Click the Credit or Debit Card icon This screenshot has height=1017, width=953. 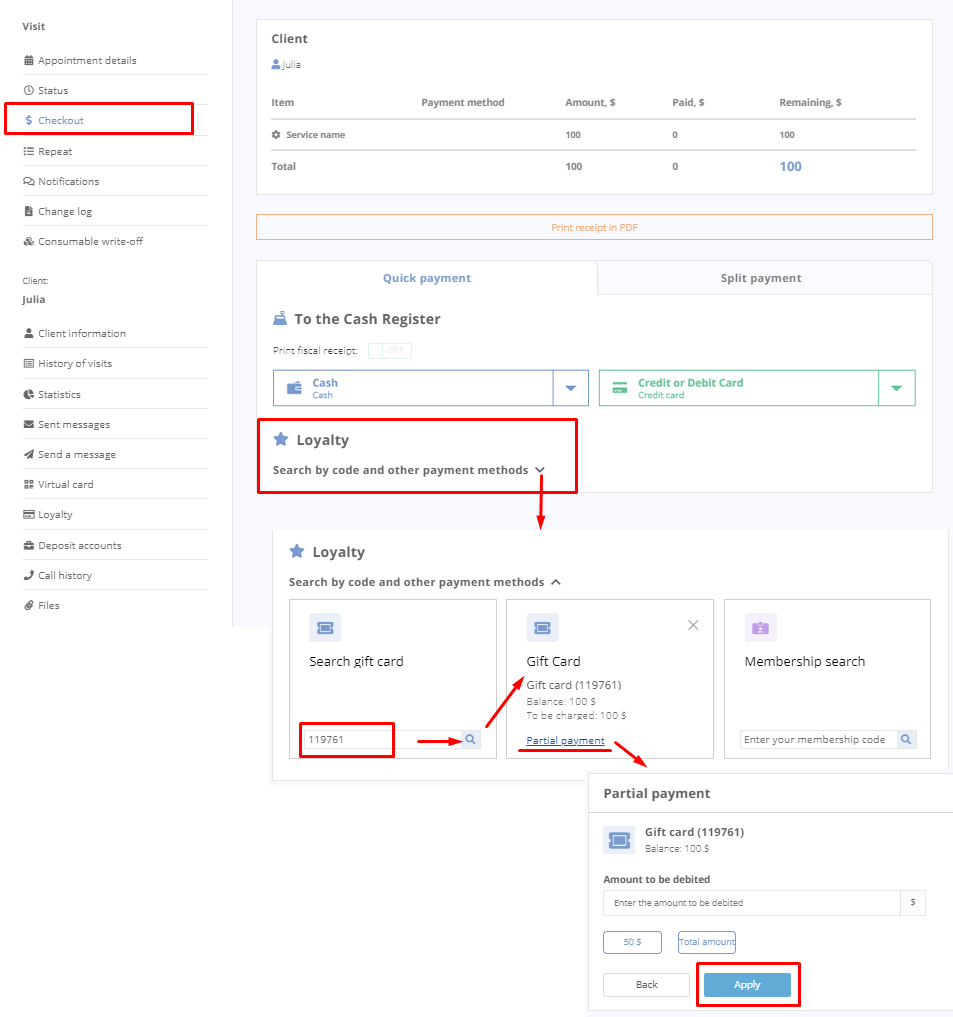tap(620, 388)
